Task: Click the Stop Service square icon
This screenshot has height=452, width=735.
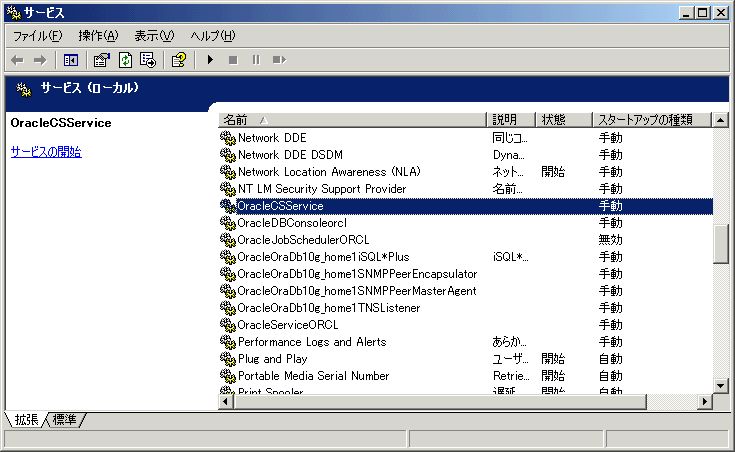Action: (x=233, y=60)
